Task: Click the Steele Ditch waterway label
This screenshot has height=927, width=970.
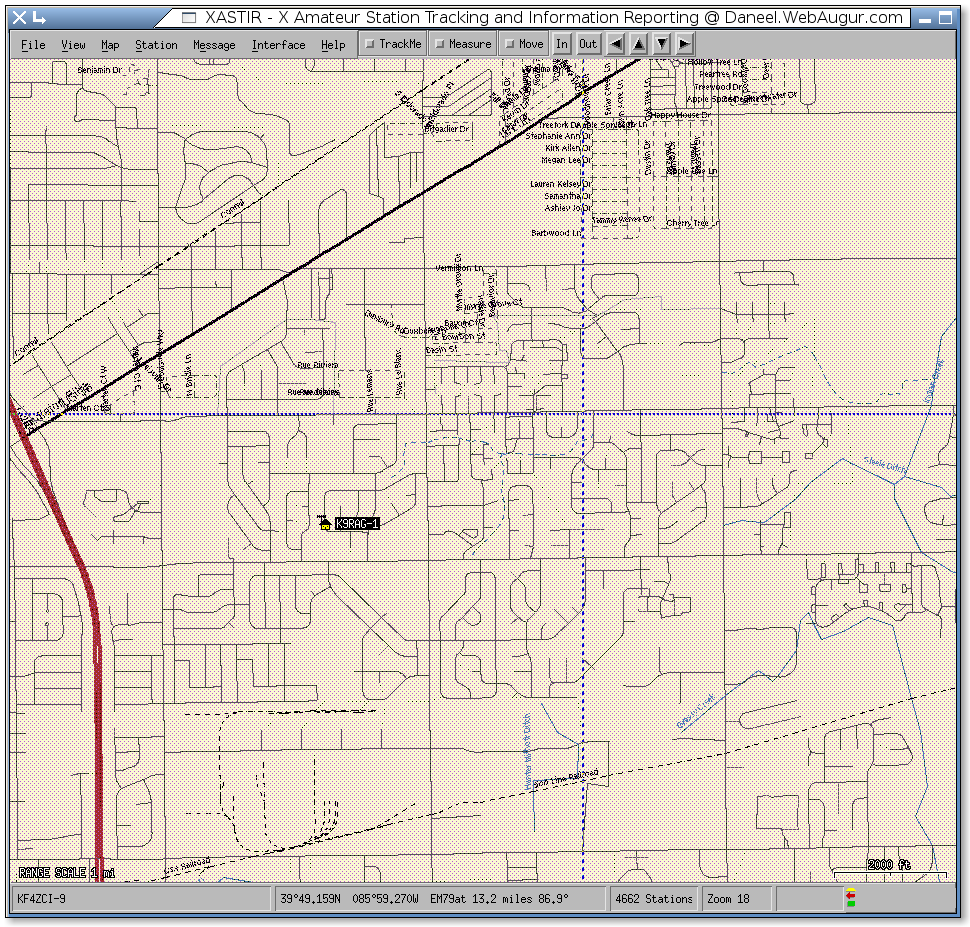Action: (886, 464)
